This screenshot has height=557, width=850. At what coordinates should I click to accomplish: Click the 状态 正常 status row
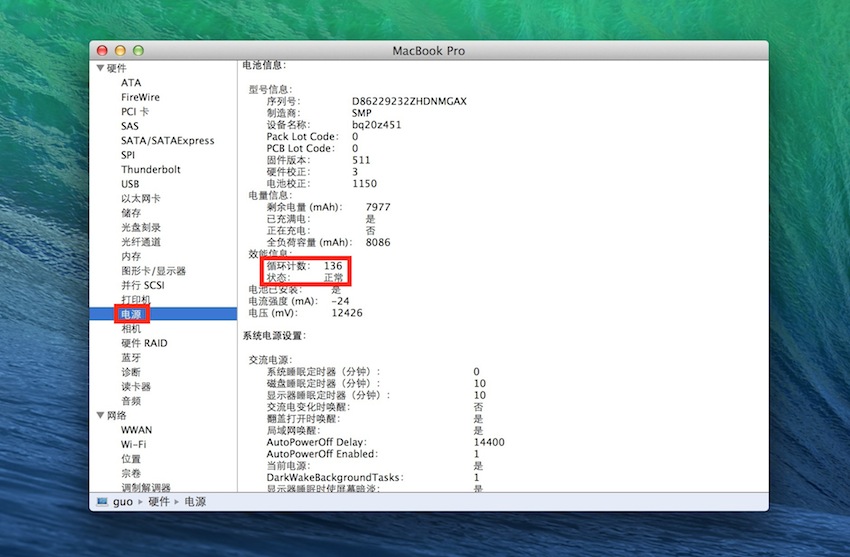305,278
